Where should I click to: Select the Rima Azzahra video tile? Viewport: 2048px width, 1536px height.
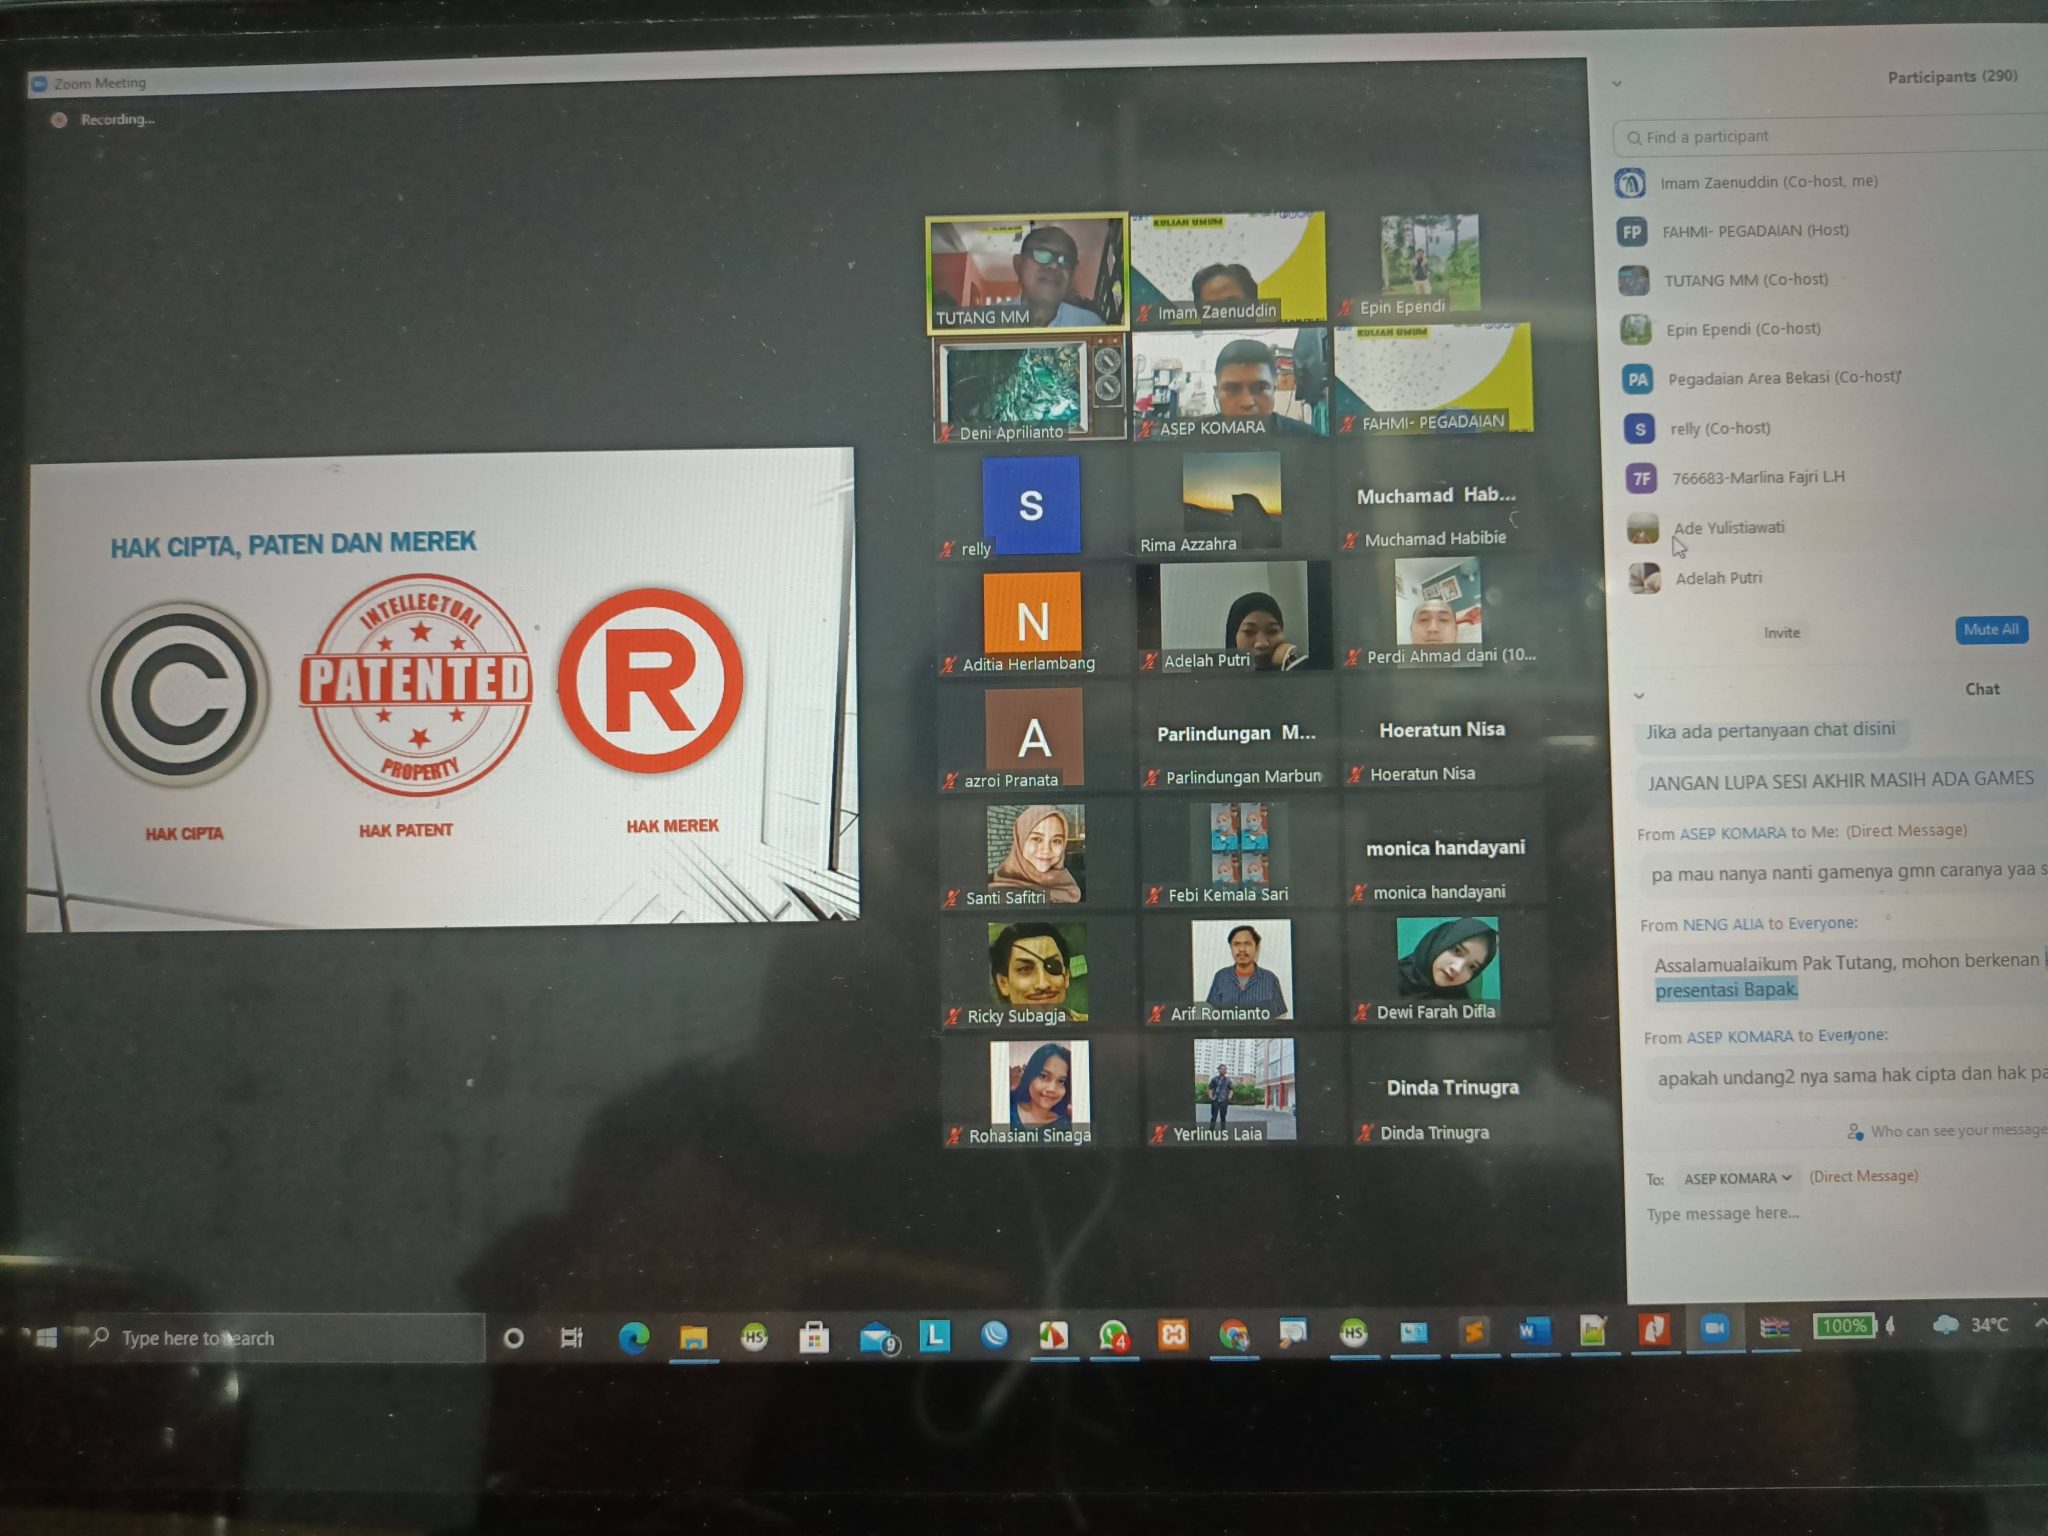pos(1232,502)
